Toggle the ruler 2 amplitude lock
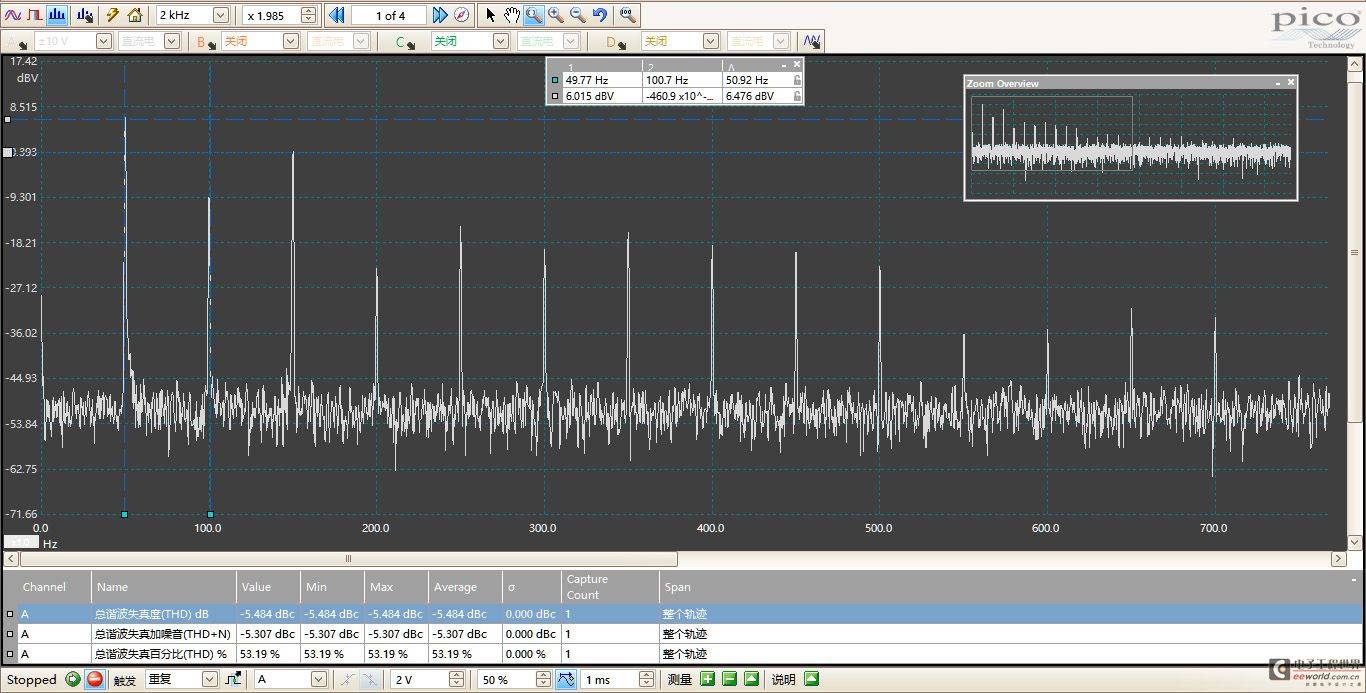The width and height of the screenshot is (1366, 693). tap(797, 96)
